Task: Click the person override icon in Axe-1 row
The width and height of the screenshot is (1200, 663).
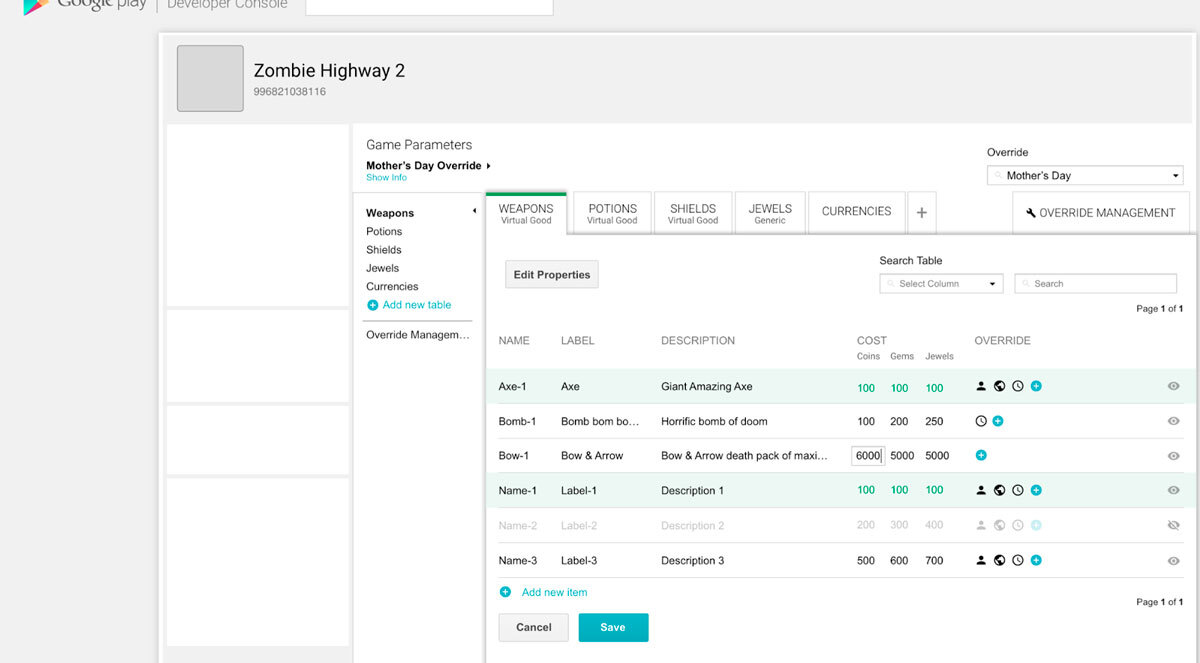Action: coord(981,386)
